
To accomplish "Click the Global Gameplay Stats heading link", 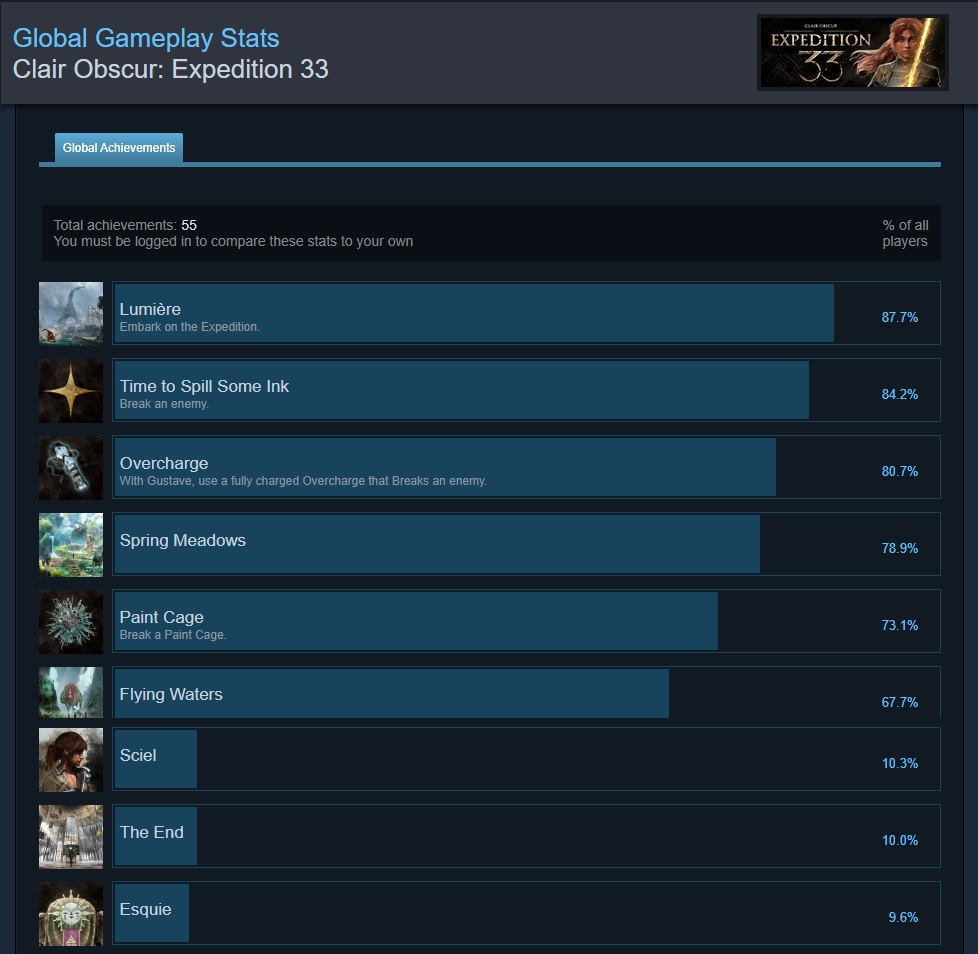I will [x=146, y=38].
